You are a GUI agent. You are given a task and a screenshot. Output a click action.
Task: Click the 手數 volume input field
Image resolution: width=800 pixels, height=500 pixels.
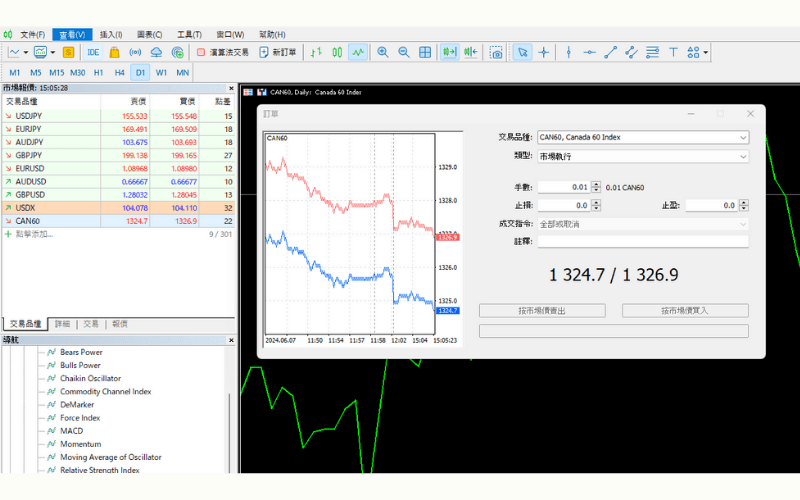pos(564,187)
